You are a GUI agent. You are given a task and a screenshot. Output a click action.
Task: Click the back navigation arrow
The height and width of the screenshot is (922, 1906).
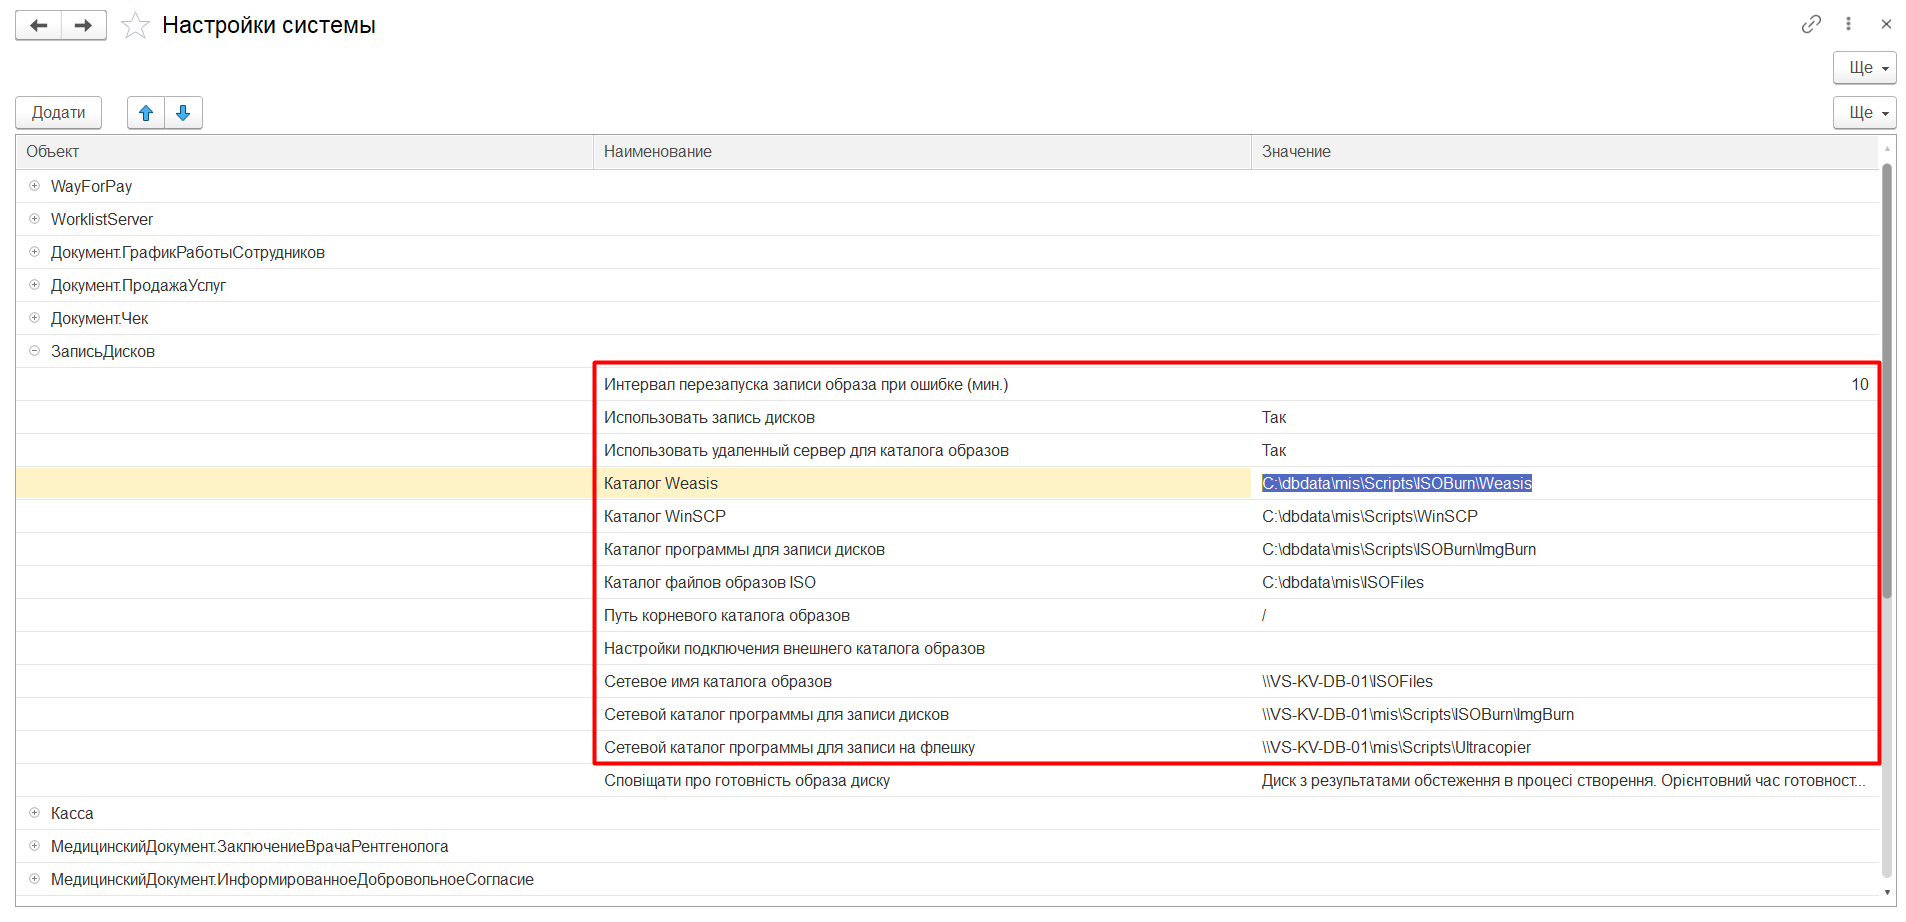[39, 25]
